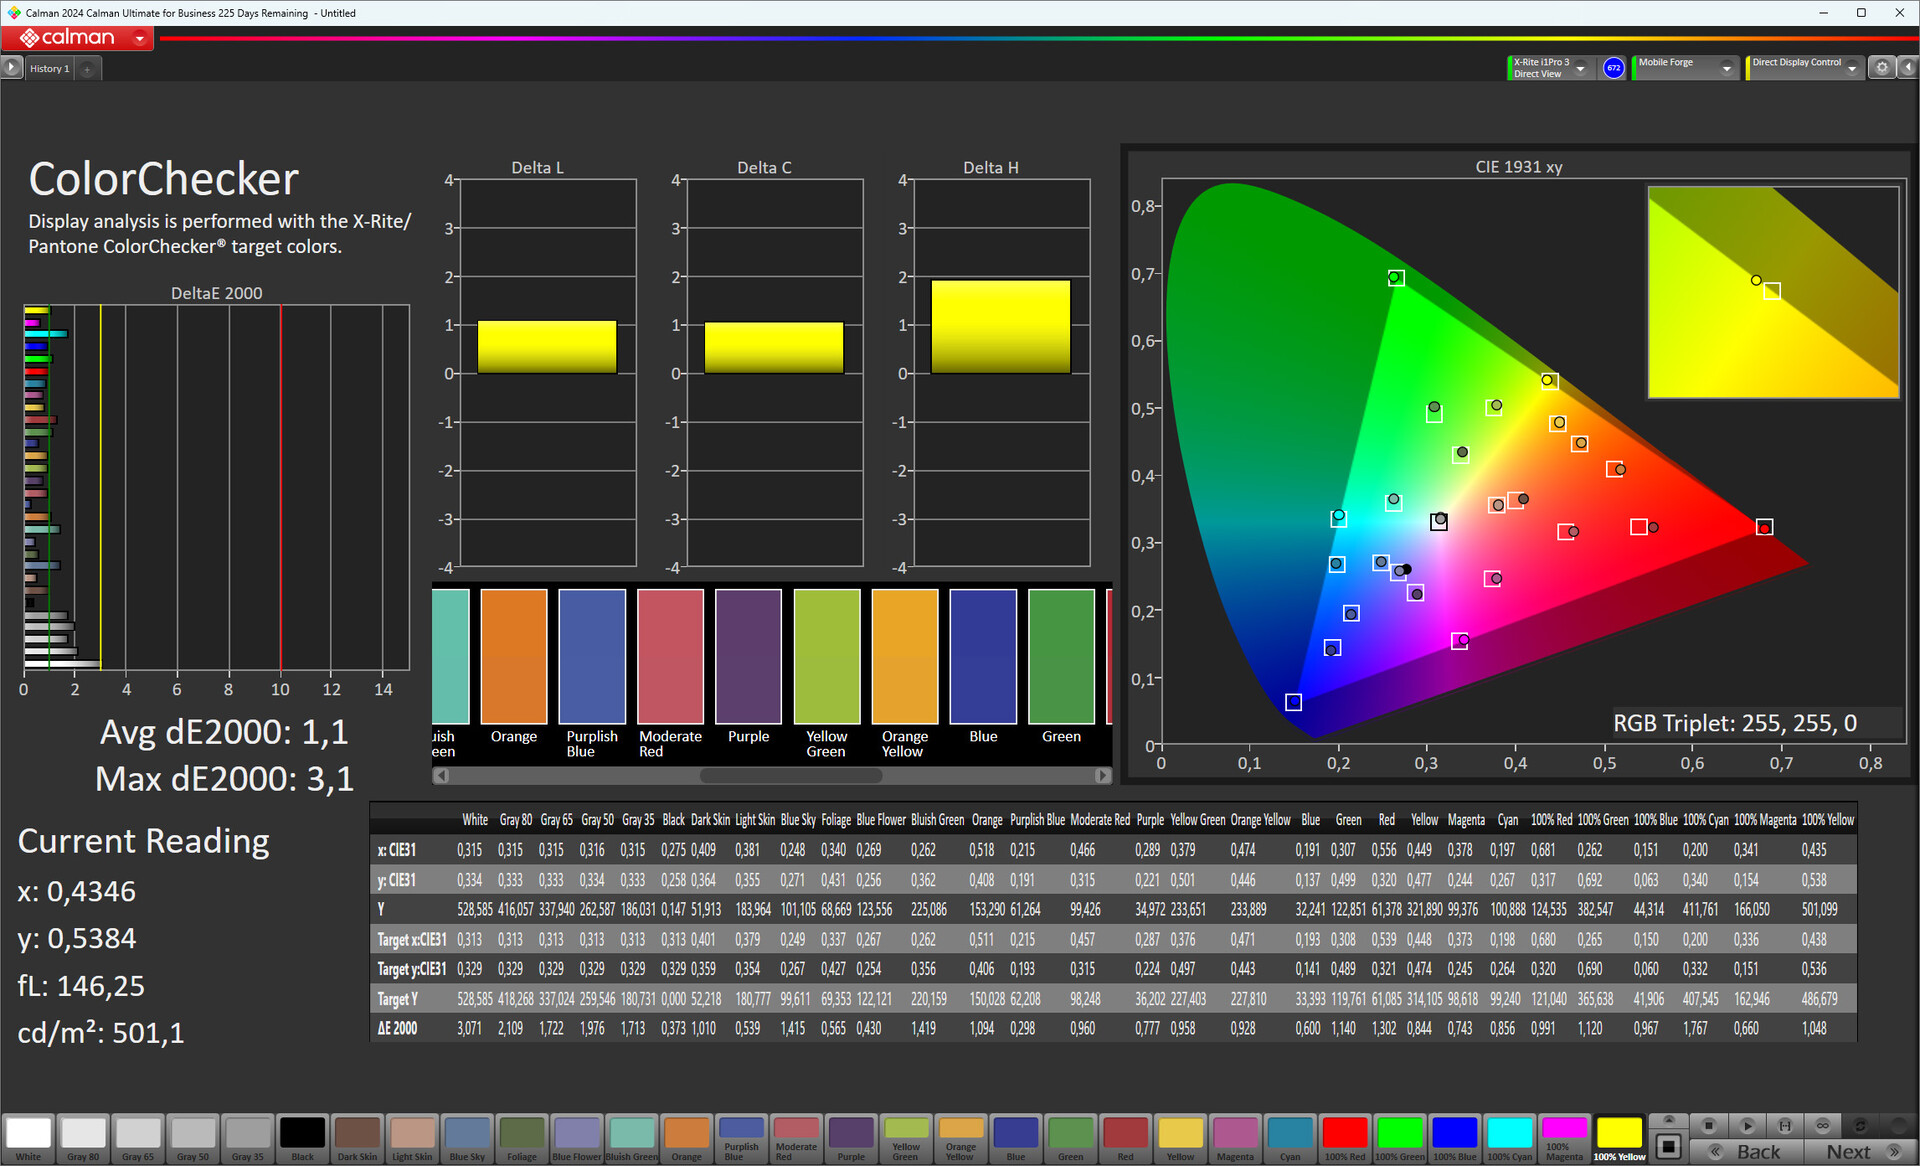Click the blue 672 meter timer badge
The height and width of the screenshot is (1166, 1920).
coord(1613,67)
